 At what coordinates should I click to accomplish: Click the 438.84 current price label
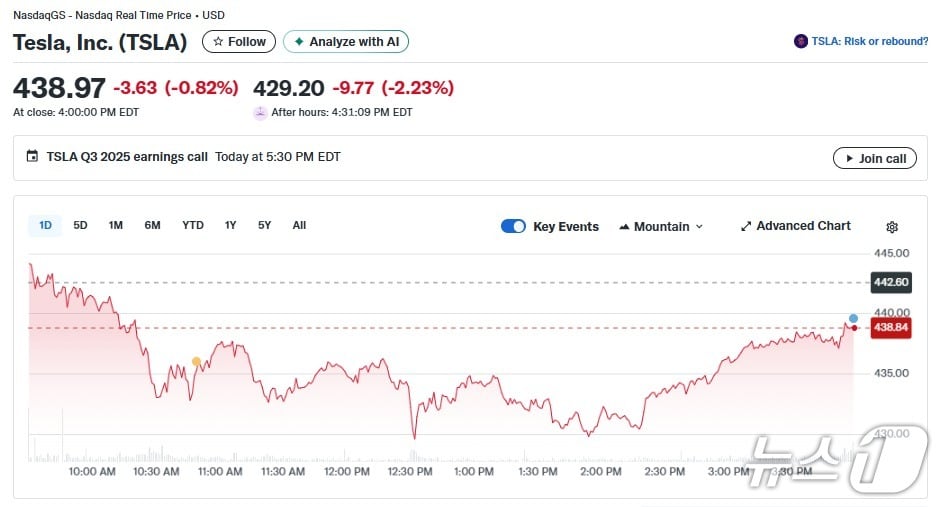pos(890,327)
